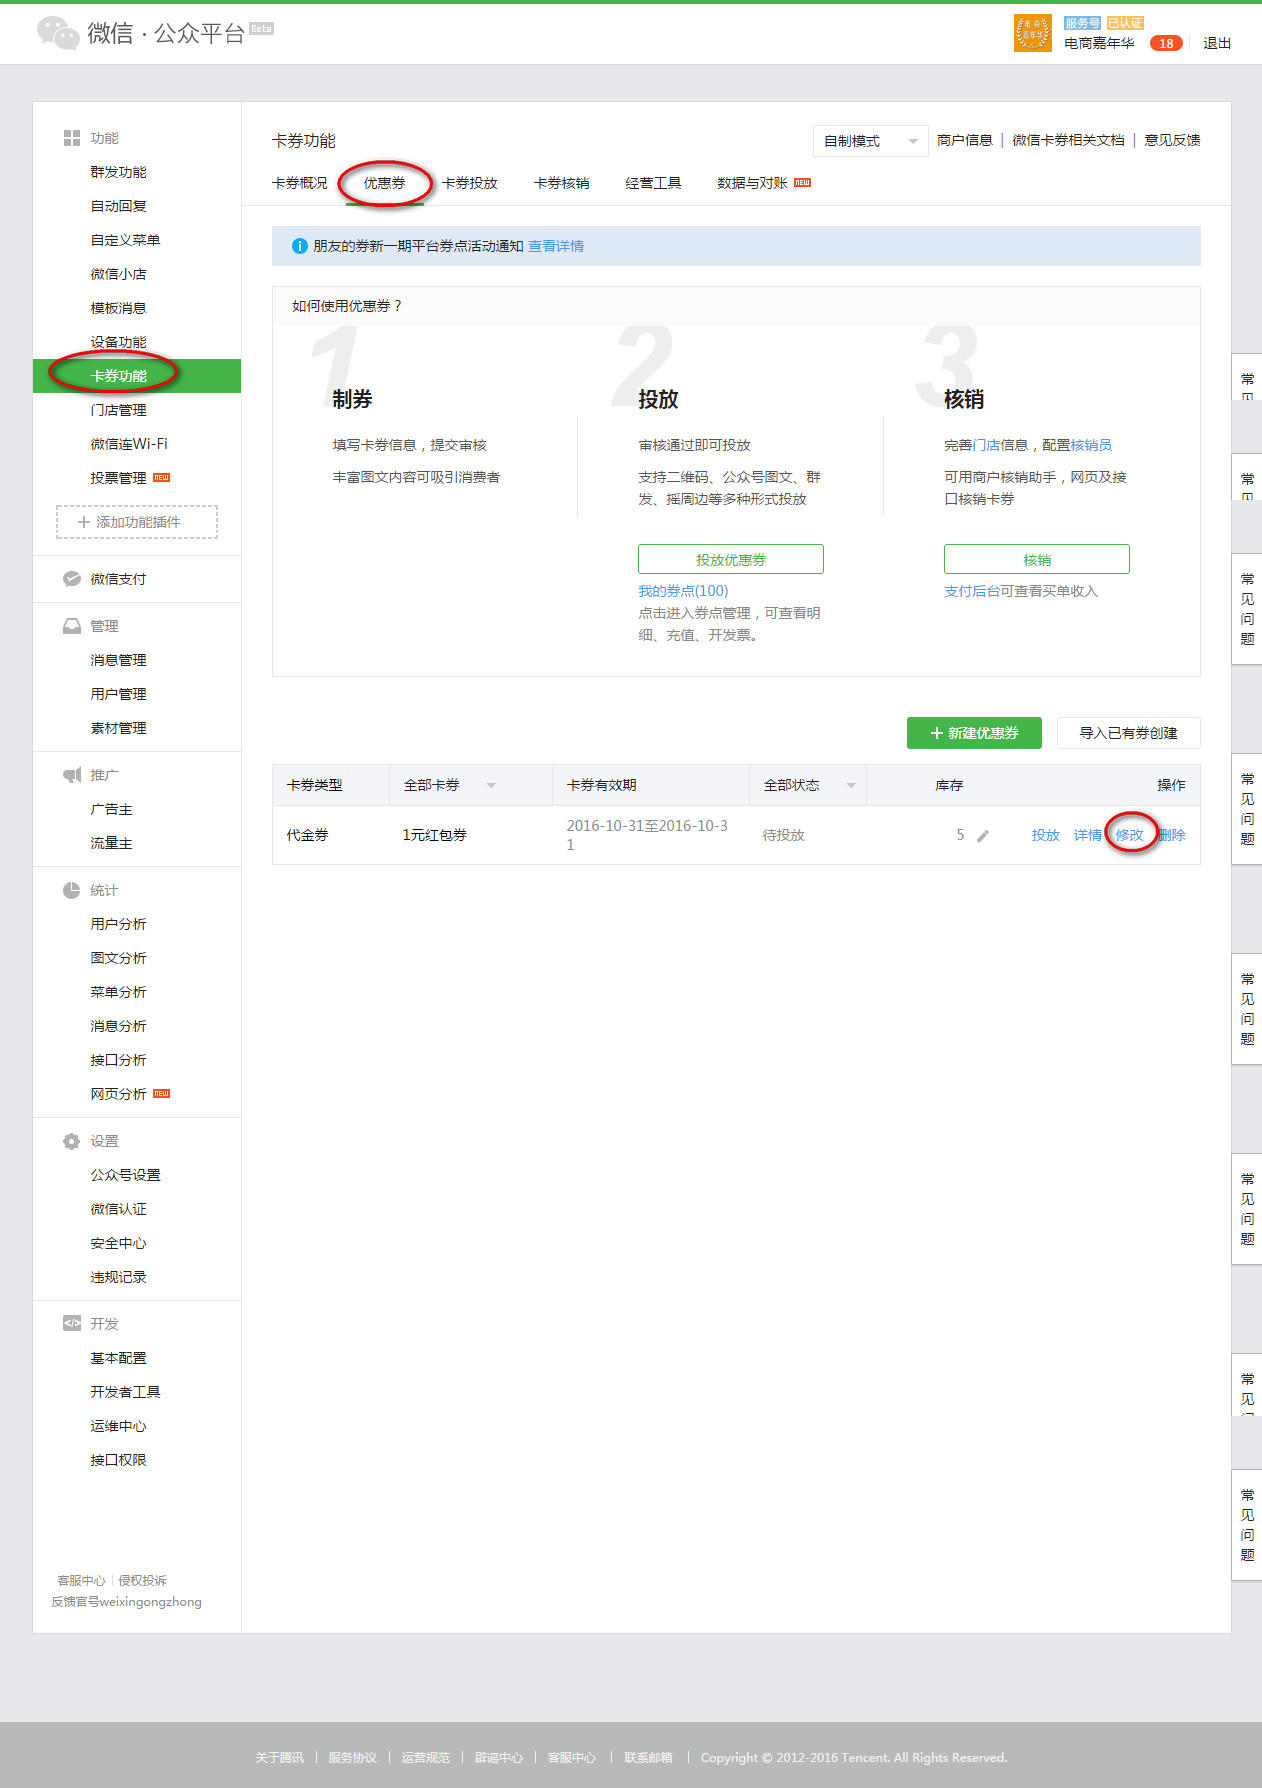Click the 功能 grid icon in sidebar
The height and width of the screenshot is (1788, 1262).
coord(72,138)
